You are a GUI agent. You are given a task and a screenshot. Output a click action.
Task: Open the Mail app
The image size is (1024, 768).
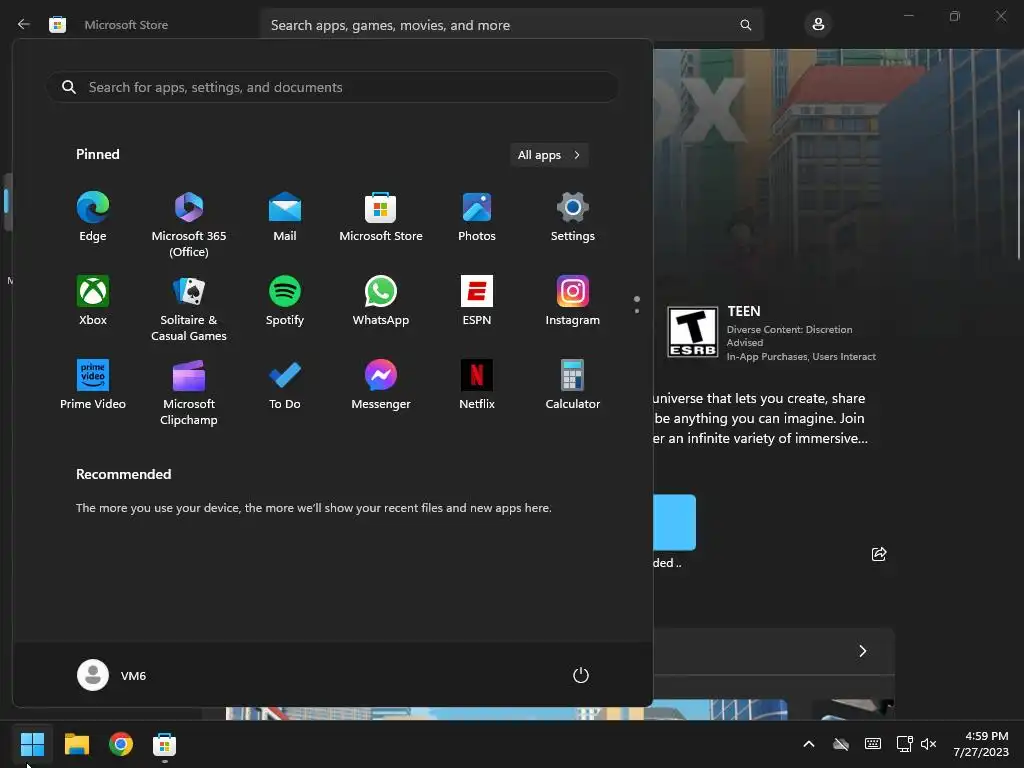coord(285,217)
